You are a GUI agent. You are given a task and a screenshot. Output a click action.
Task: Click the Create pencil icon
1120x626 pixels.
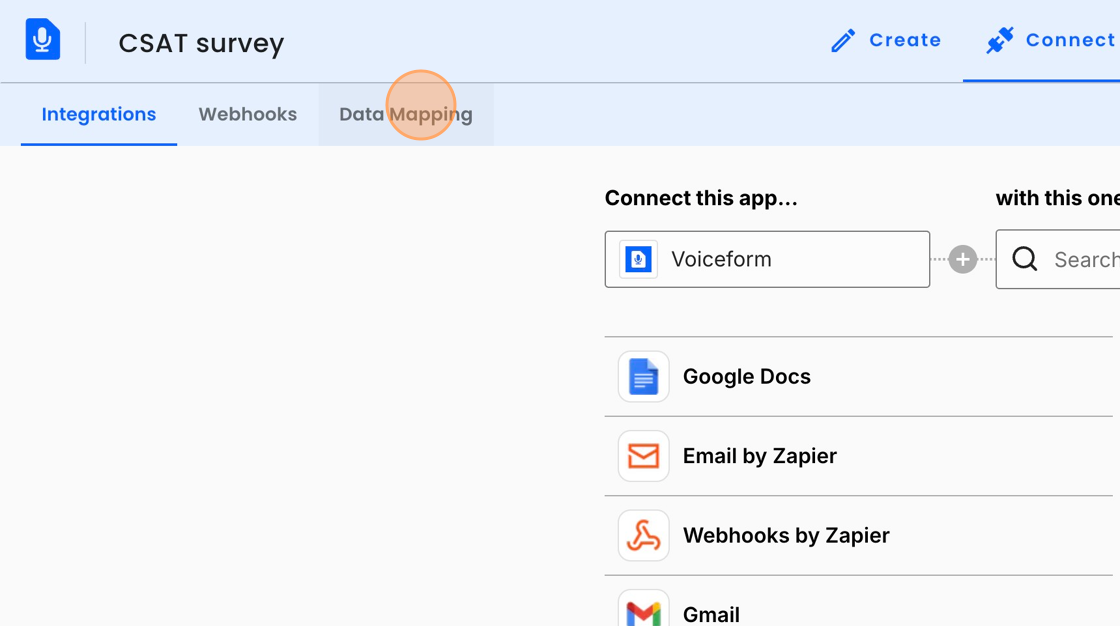tap(843, 41)
